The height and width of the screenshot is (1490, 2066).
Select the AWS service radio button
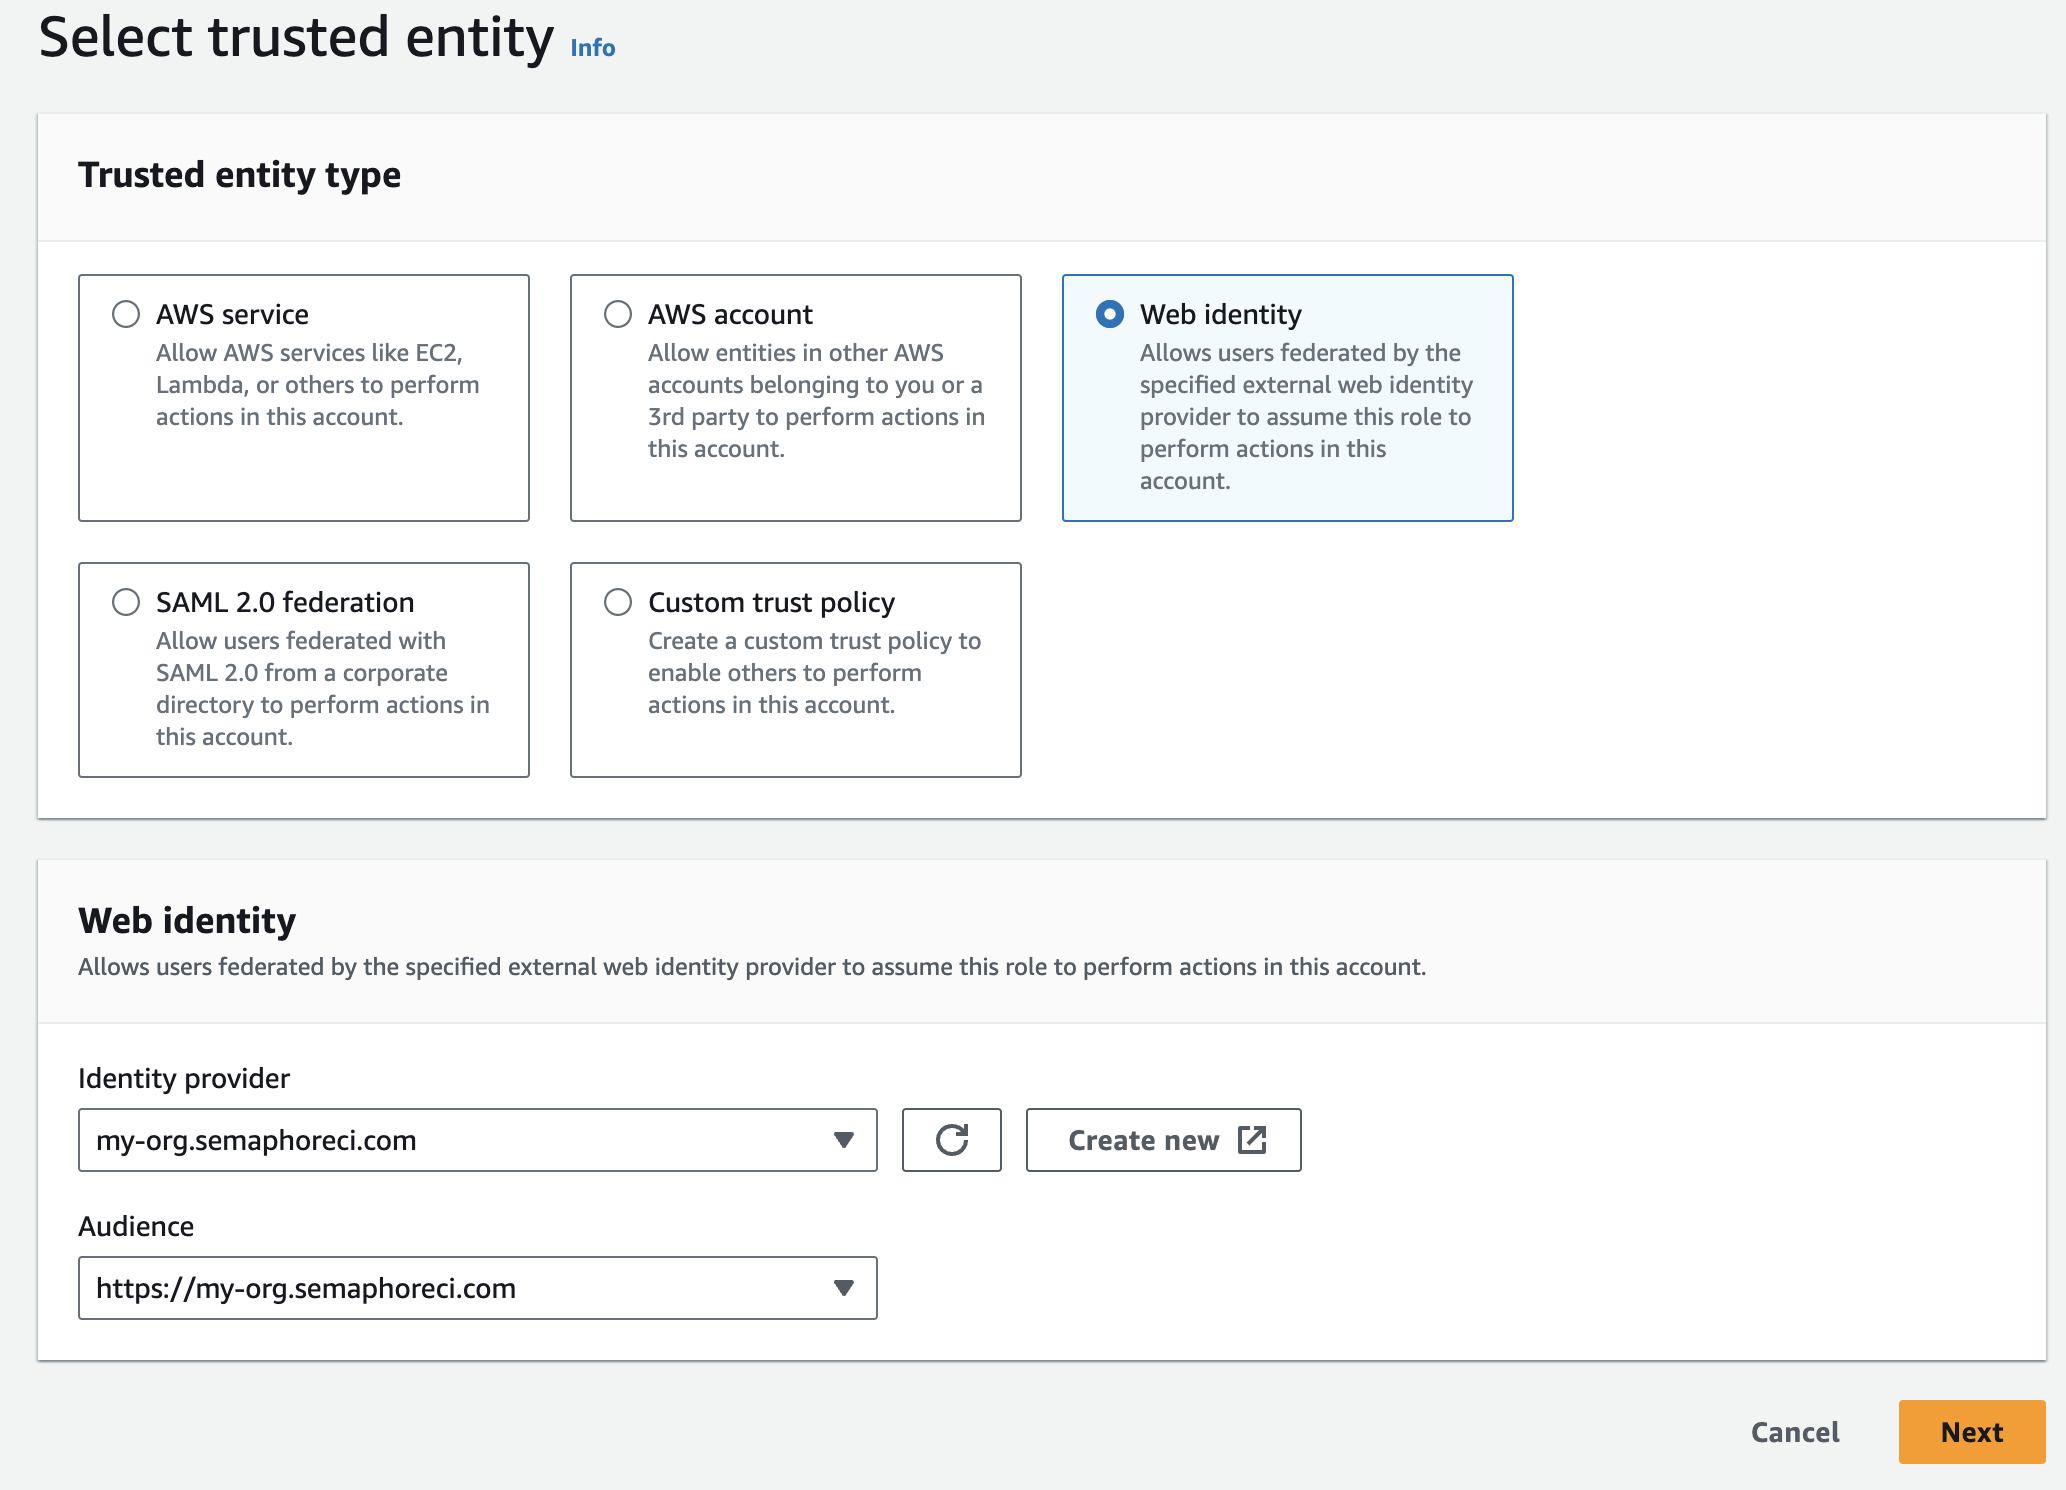click(126, 314)
